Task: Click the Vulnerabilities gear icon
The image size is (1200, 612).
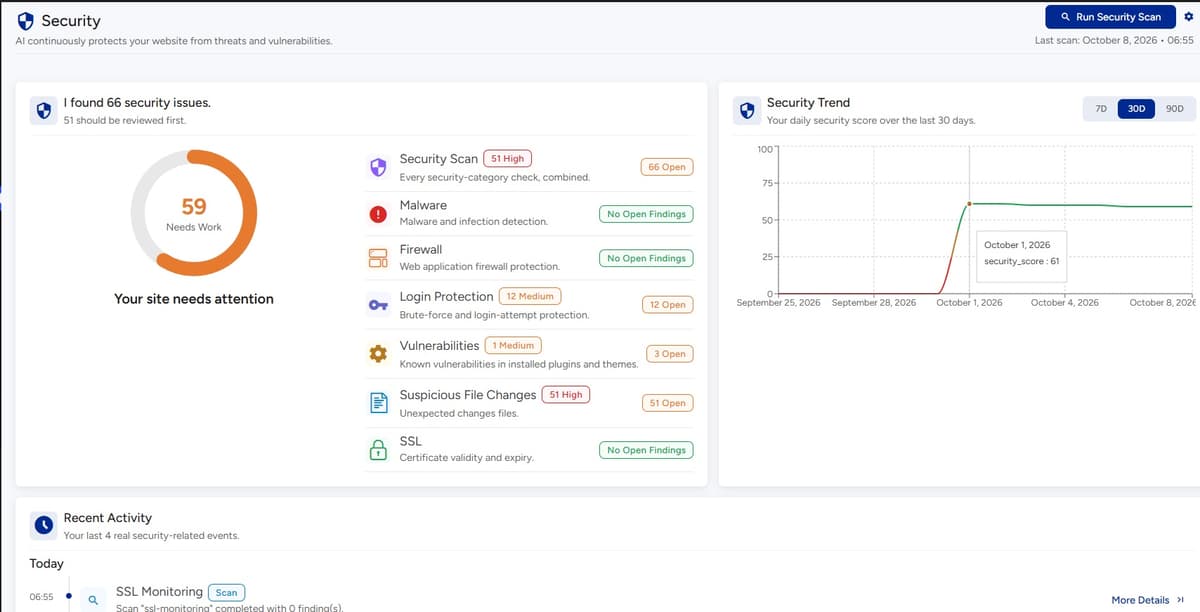Action: pyautogui.click(x=378, y=354)
